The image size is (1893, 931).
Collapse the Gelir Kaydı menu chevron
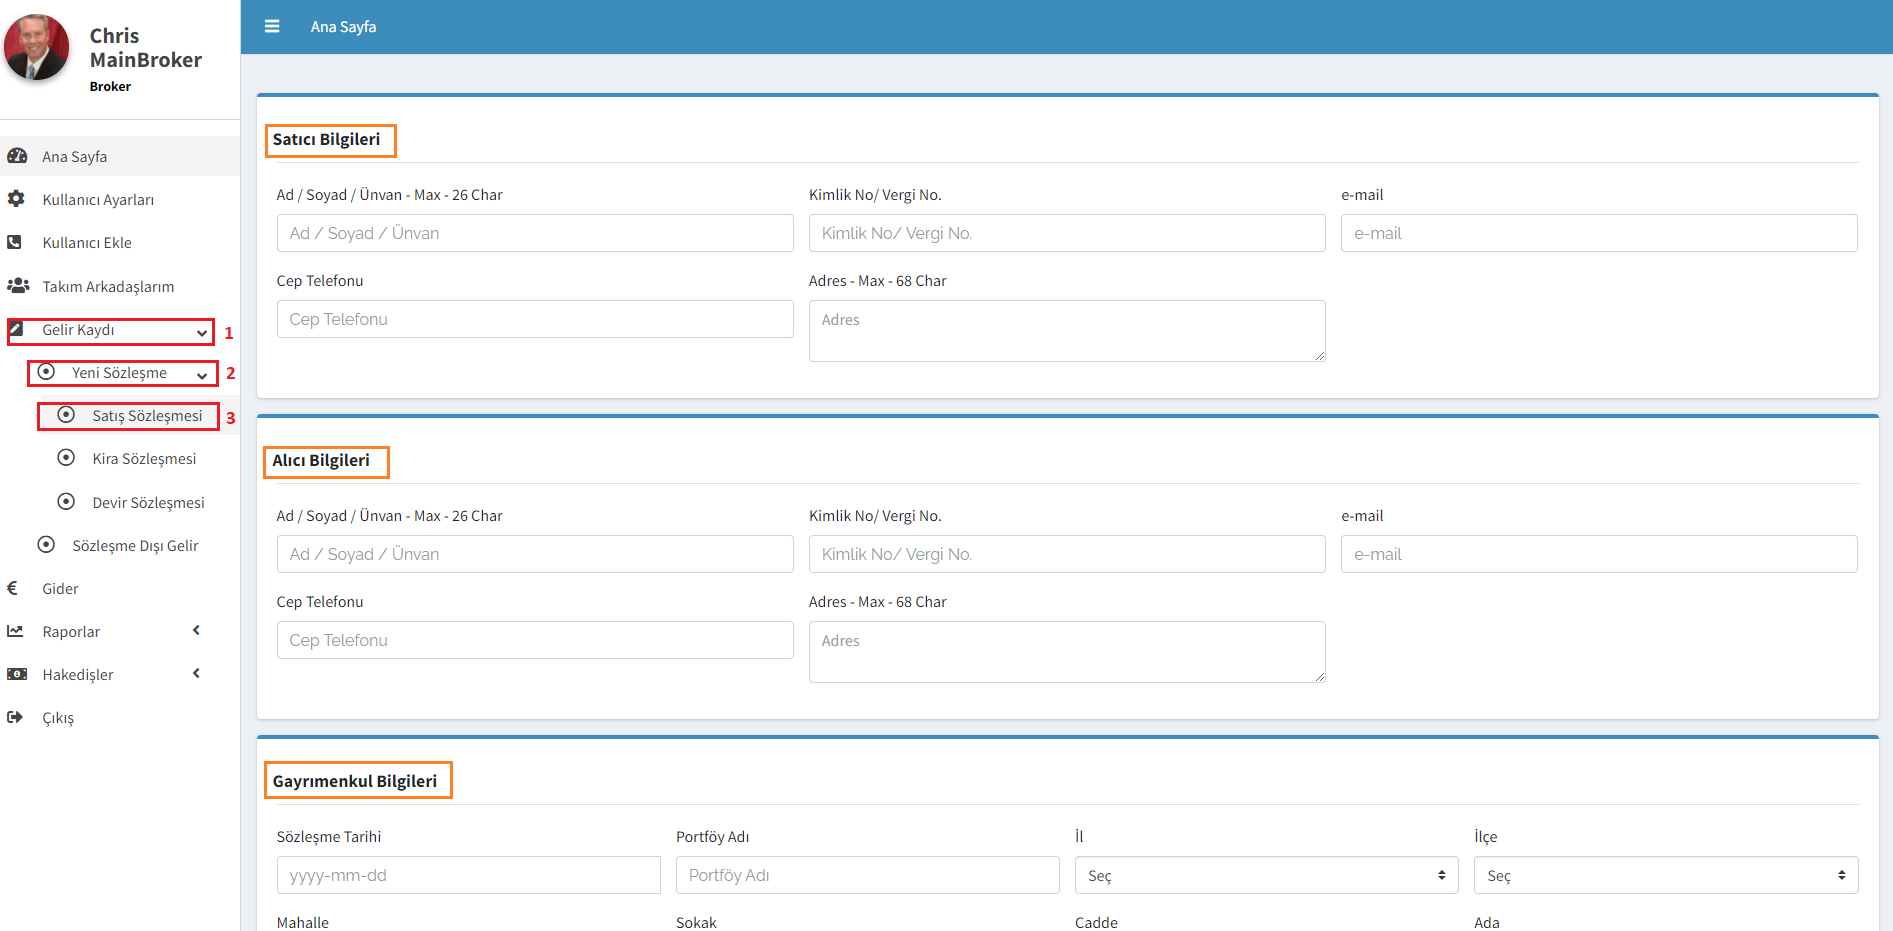(x=202, y=332)
